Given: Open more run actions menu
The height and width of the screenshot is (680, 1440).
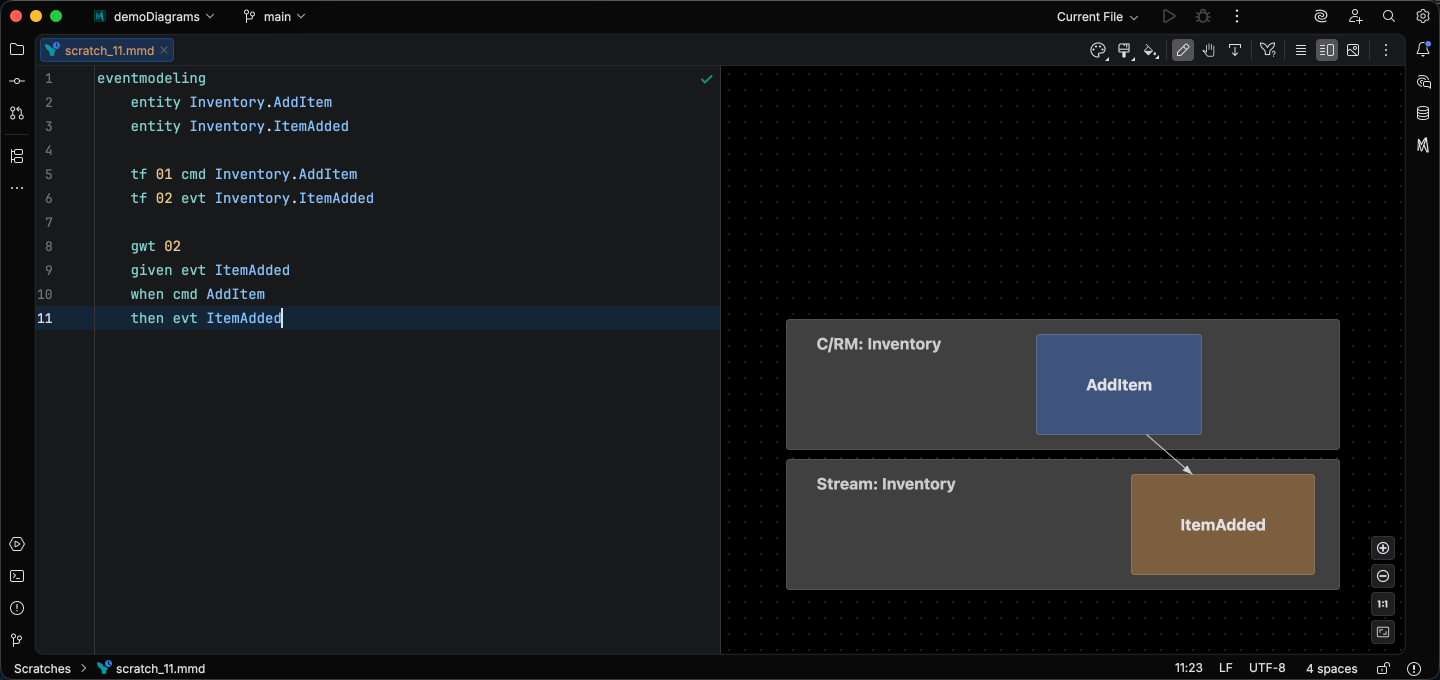Looking at the screenshot, I should [x=1237, y=16].
